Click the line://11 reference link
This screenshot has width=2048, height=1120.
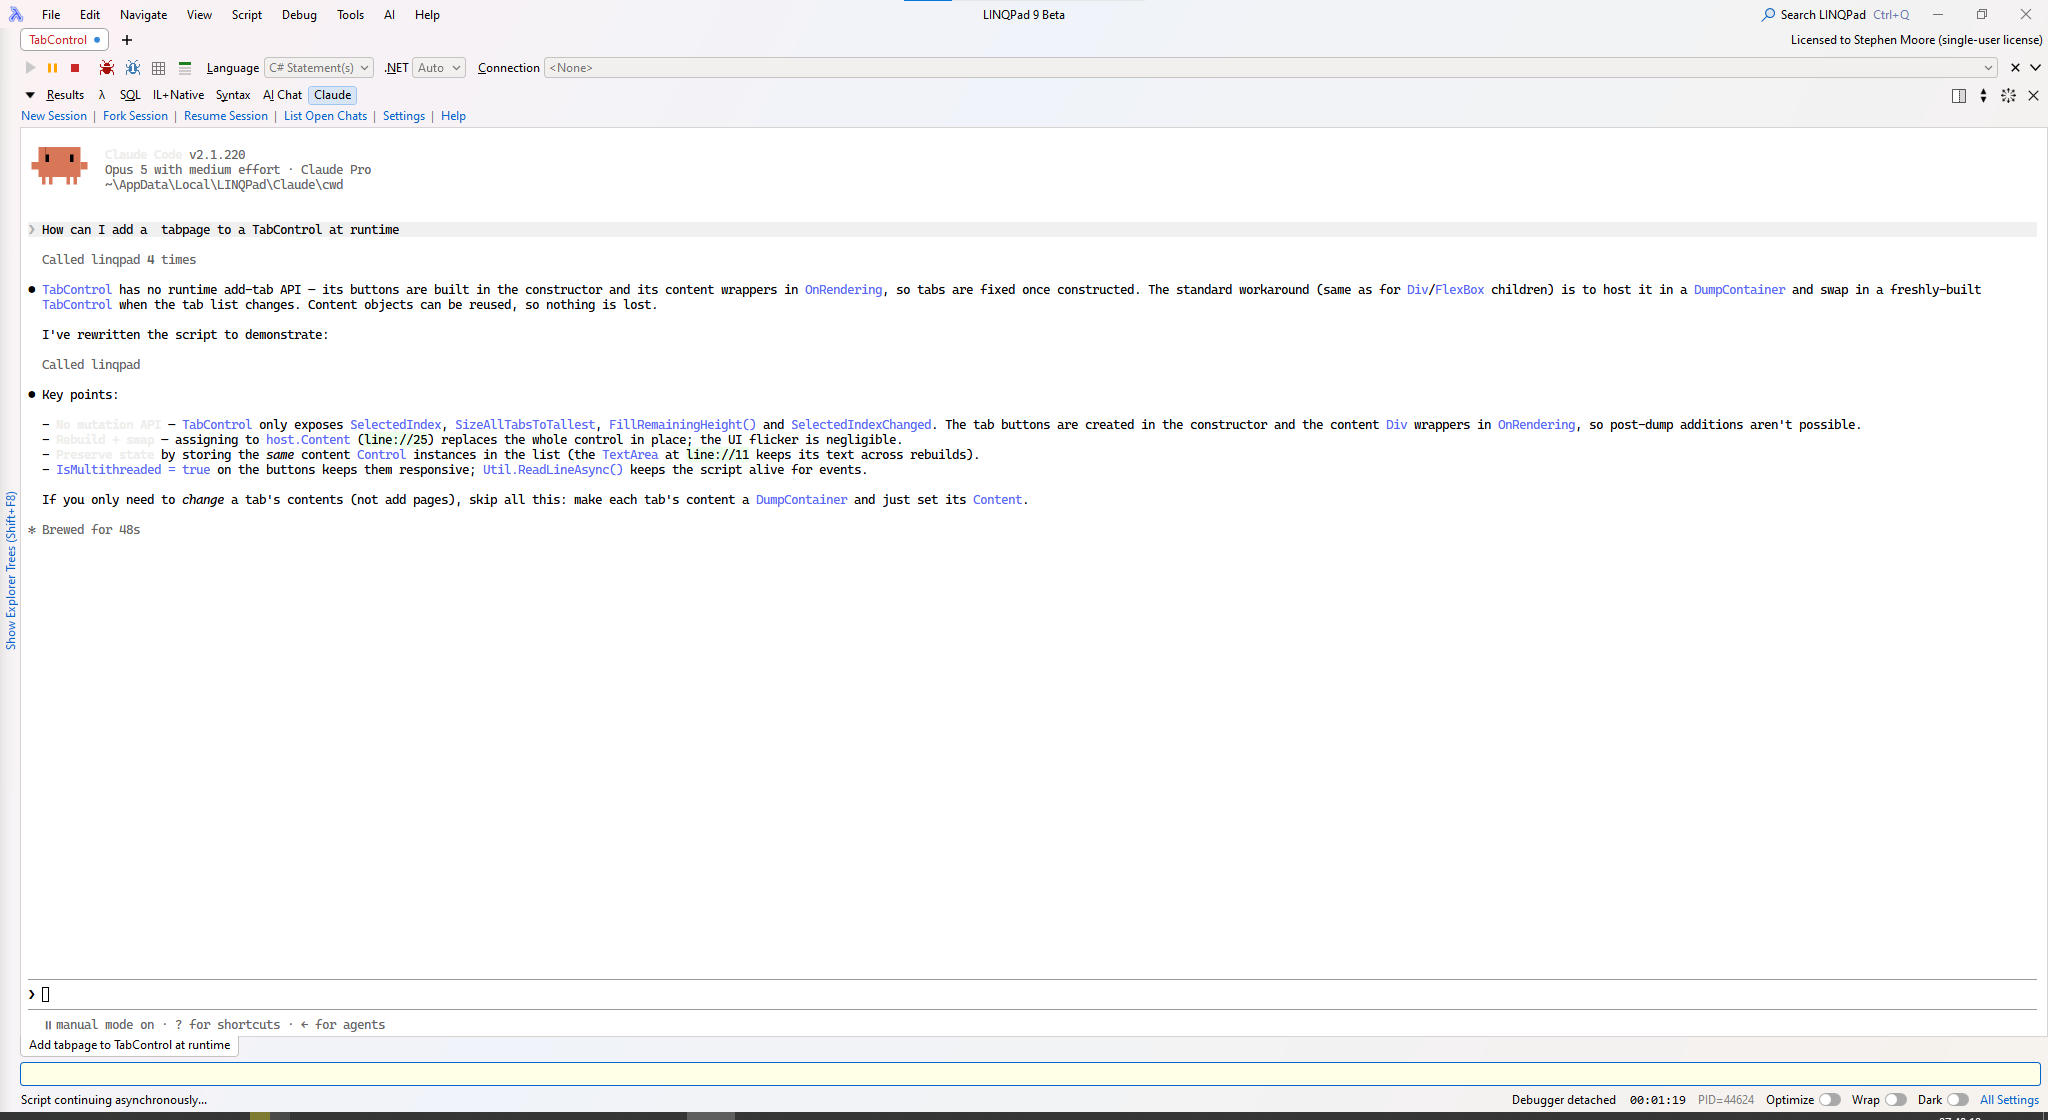[x=717, y=455]
